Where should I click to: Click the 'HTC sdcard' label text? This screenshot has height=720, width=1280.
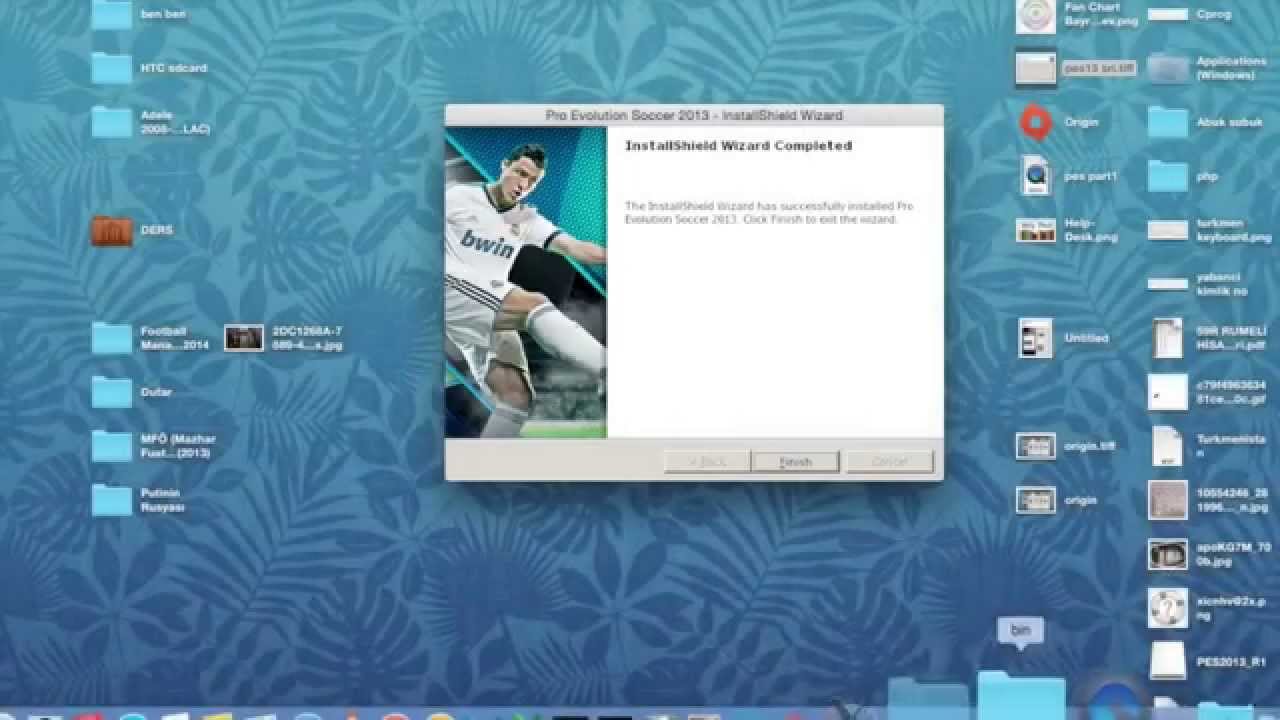point(174,68)
